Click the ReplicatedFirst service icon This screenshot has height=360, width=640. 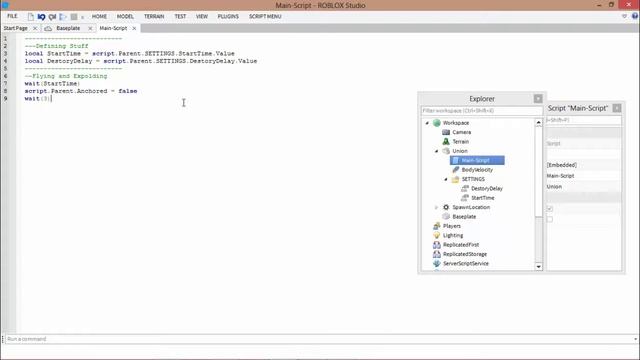(437, 245)
